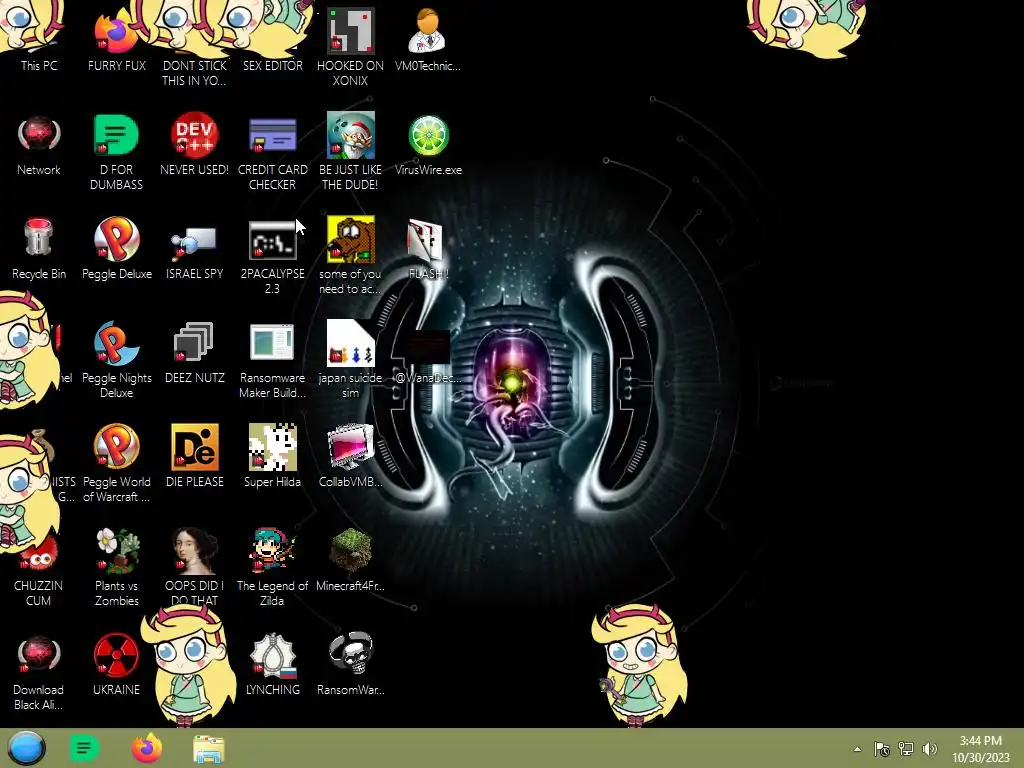This screenshot has width=1024, height=768.
Task: Open the volume speaker tray icon
Action: click(x=930, y=749)
